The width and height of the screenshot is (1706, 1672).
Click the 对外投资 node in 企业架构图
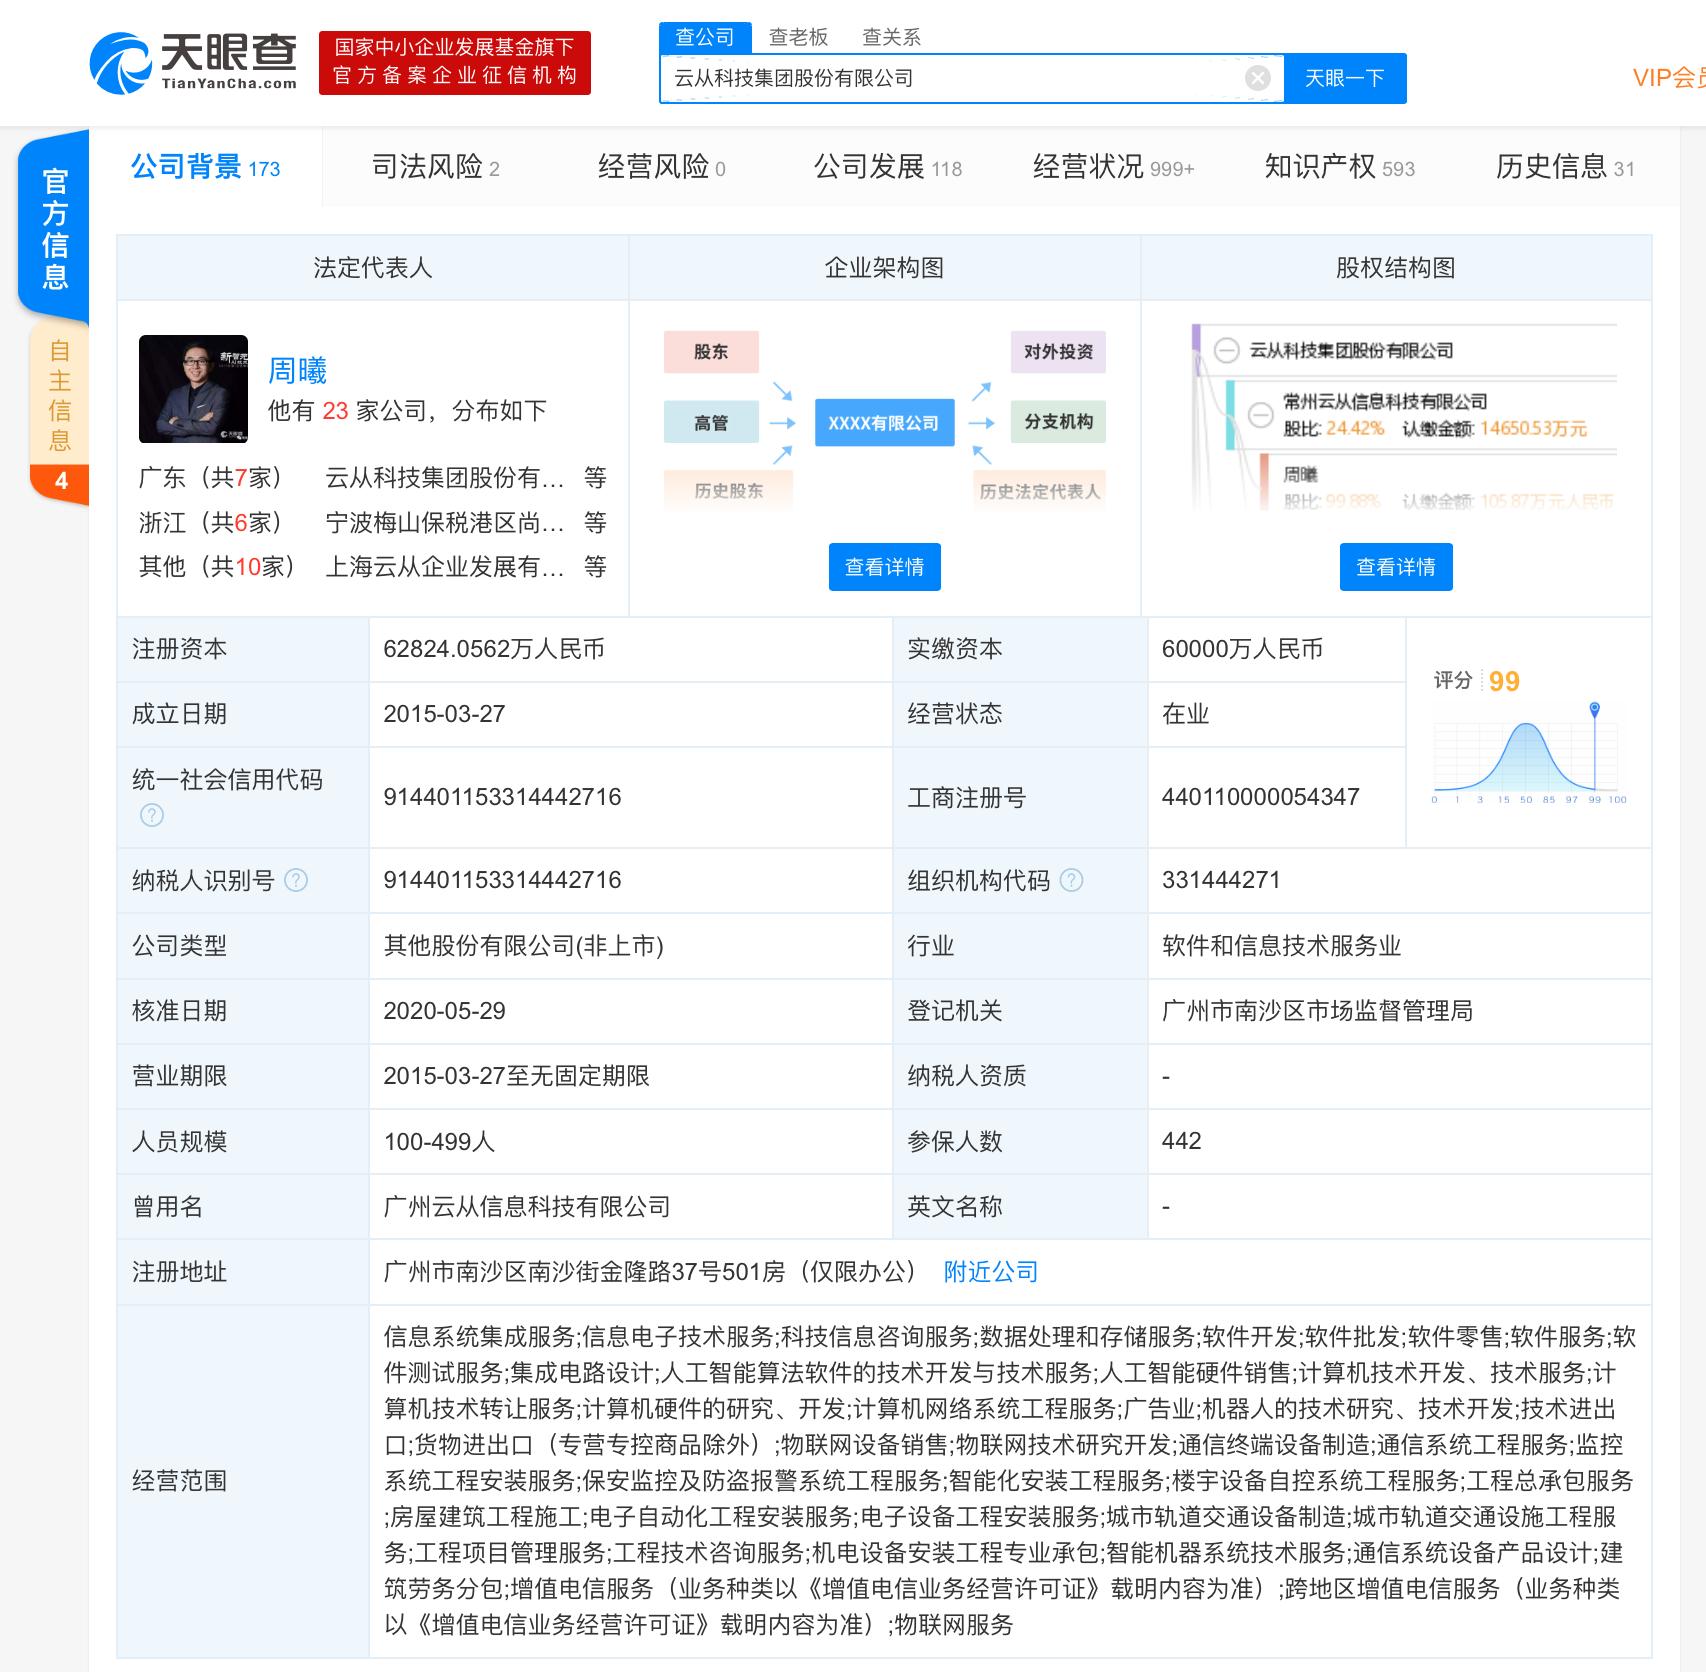point(1058,352)
